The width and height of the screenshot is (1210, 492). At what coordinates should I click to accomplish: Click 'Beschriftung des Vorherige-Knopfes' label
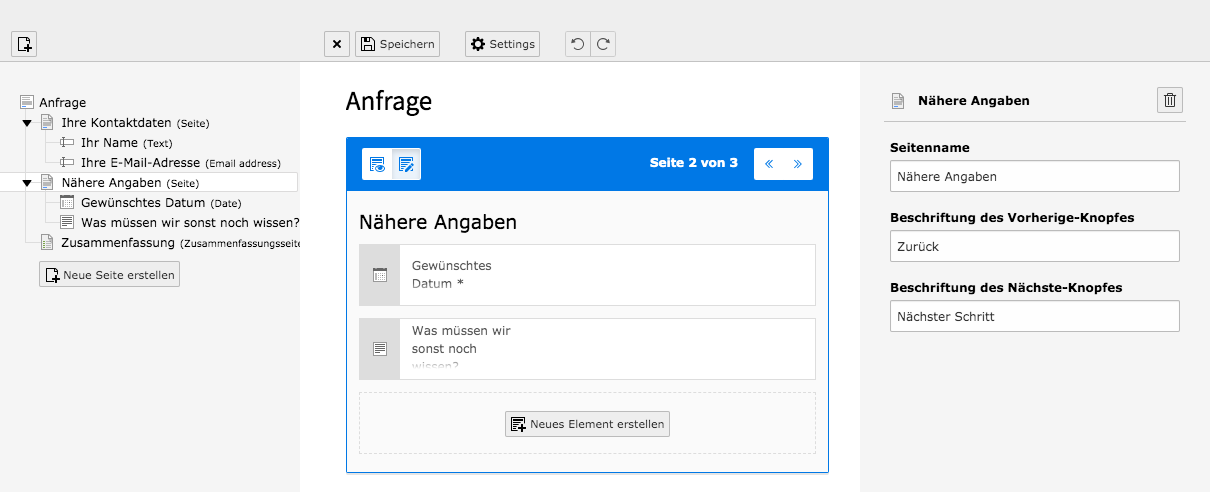[x=1012, y=218]
